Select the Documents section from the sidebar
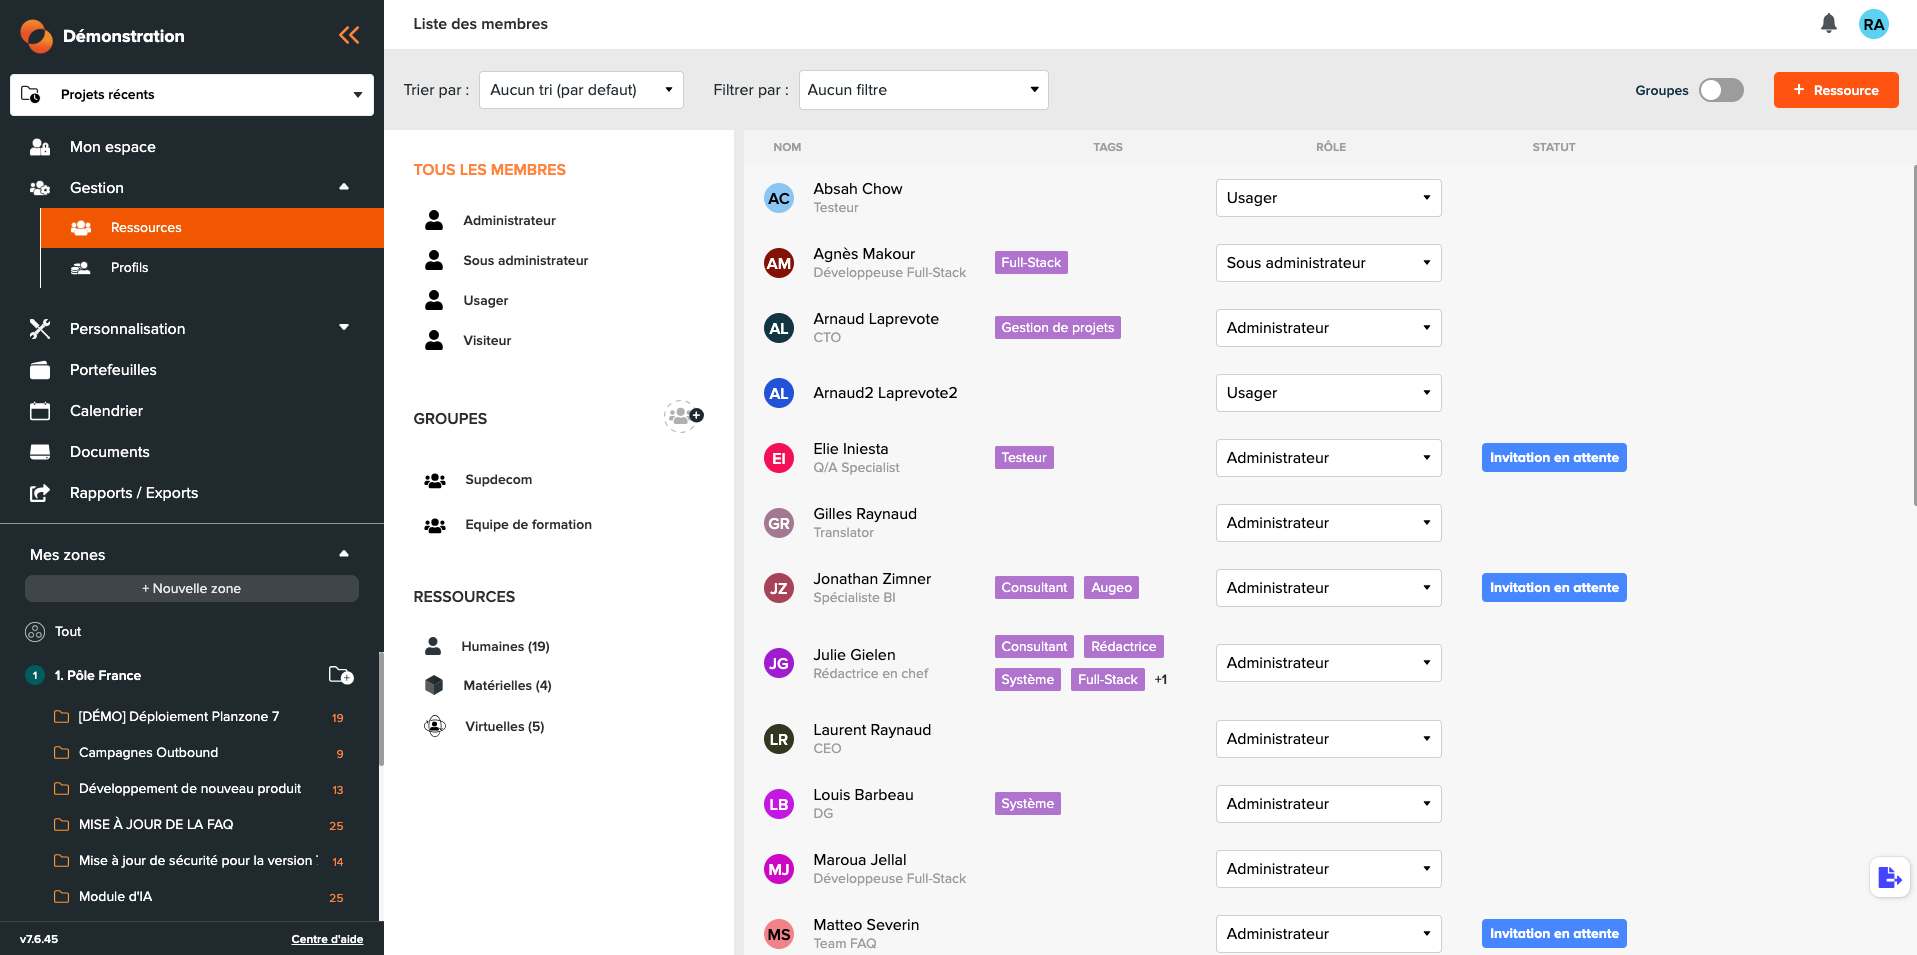This screenshot has height=955, width=1917. (110, 451)
